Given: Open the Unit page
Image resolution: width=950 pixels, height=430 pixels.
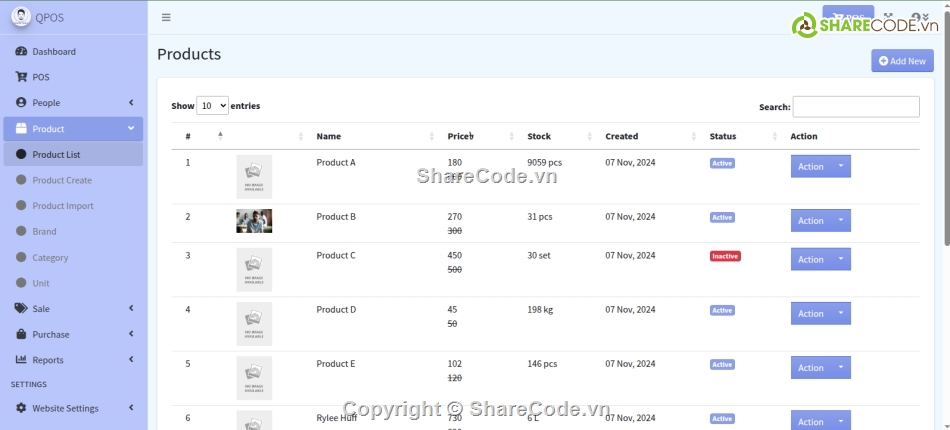Looking at the screenshot, I should pyautogui.click(x=73, y=283).
